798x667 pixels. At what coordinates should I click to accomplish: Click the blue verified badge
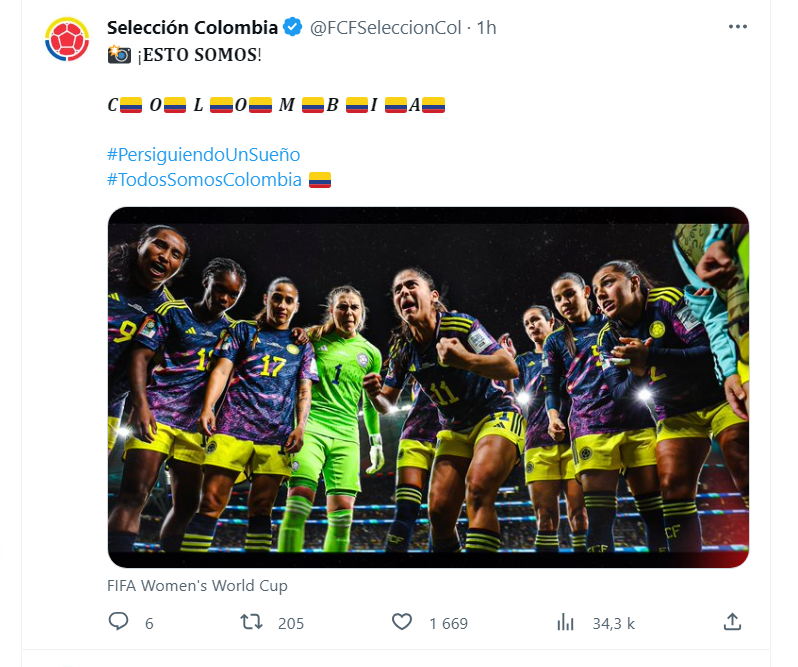point(294,28)
